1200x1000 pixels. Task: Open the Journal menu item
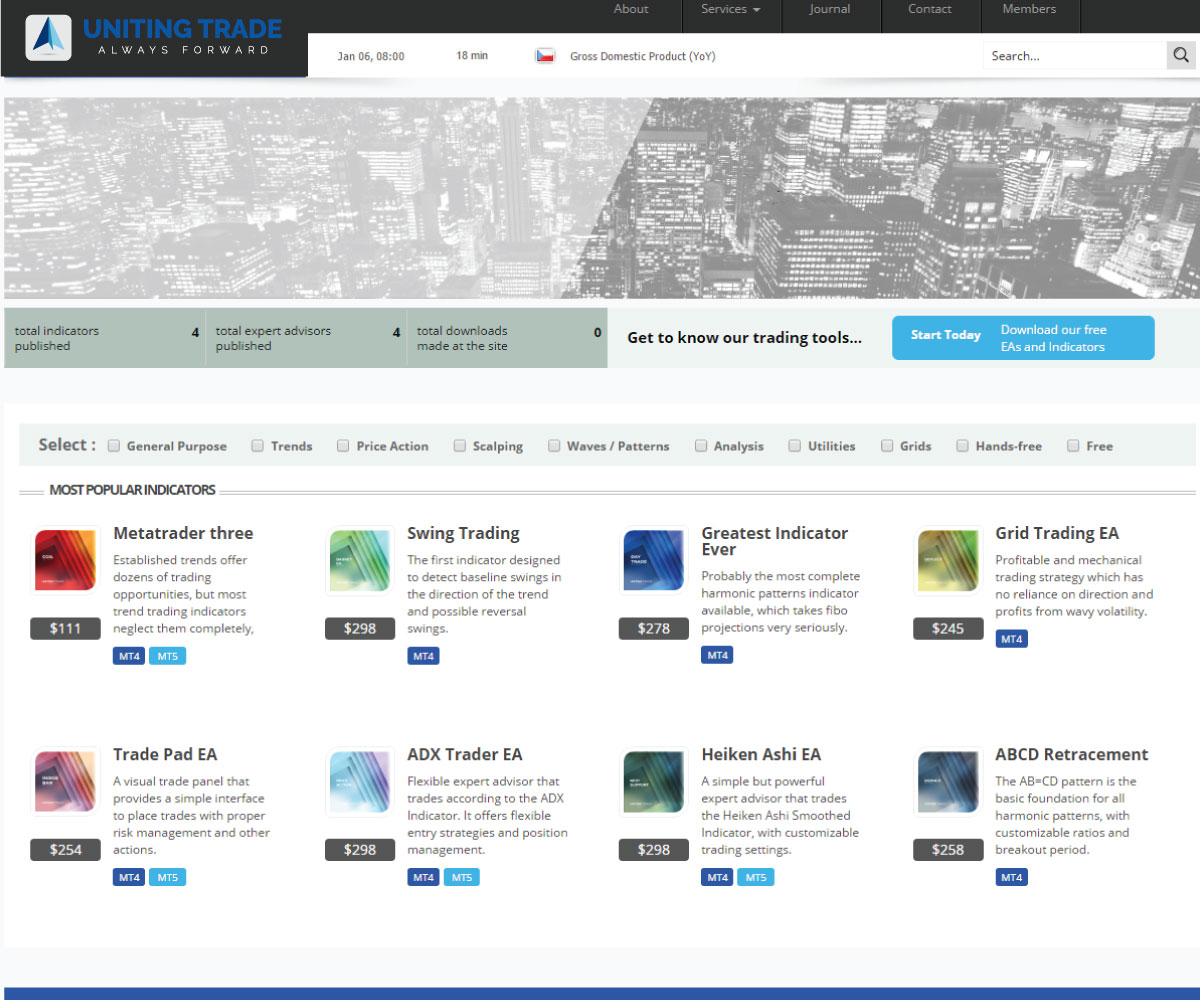coord(830,9)
